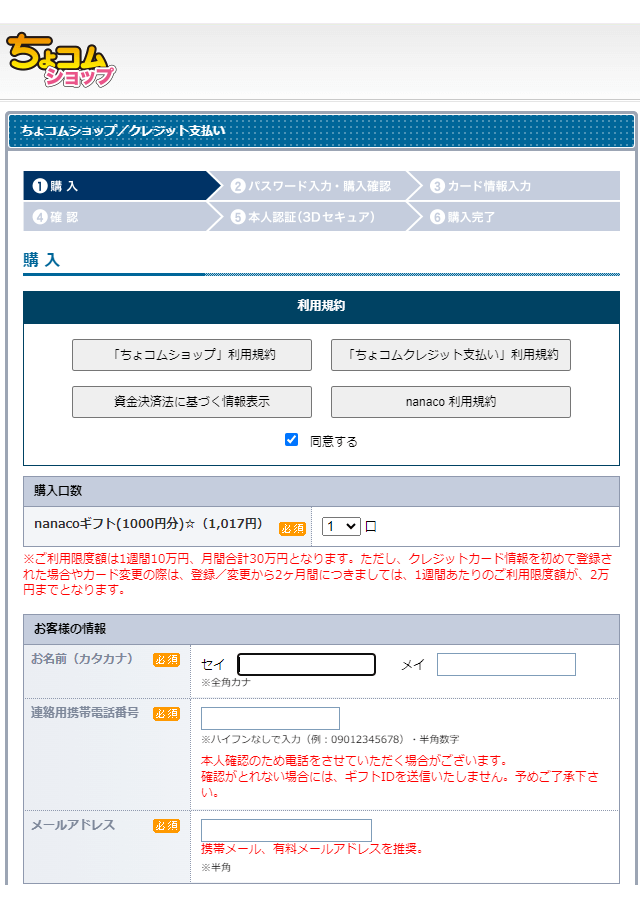The image size is (640, 910).
Task: Open 「ちょコムショップ」利用規約 button
Action: [x=191, y=355]
